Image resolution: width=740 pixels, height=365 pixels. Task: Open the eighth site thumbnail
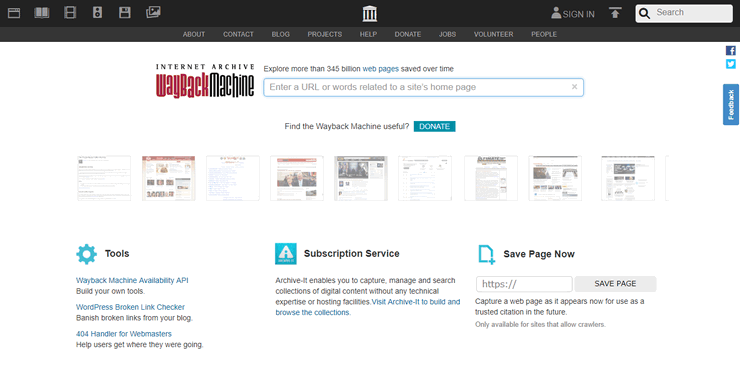tap(555, 178)
